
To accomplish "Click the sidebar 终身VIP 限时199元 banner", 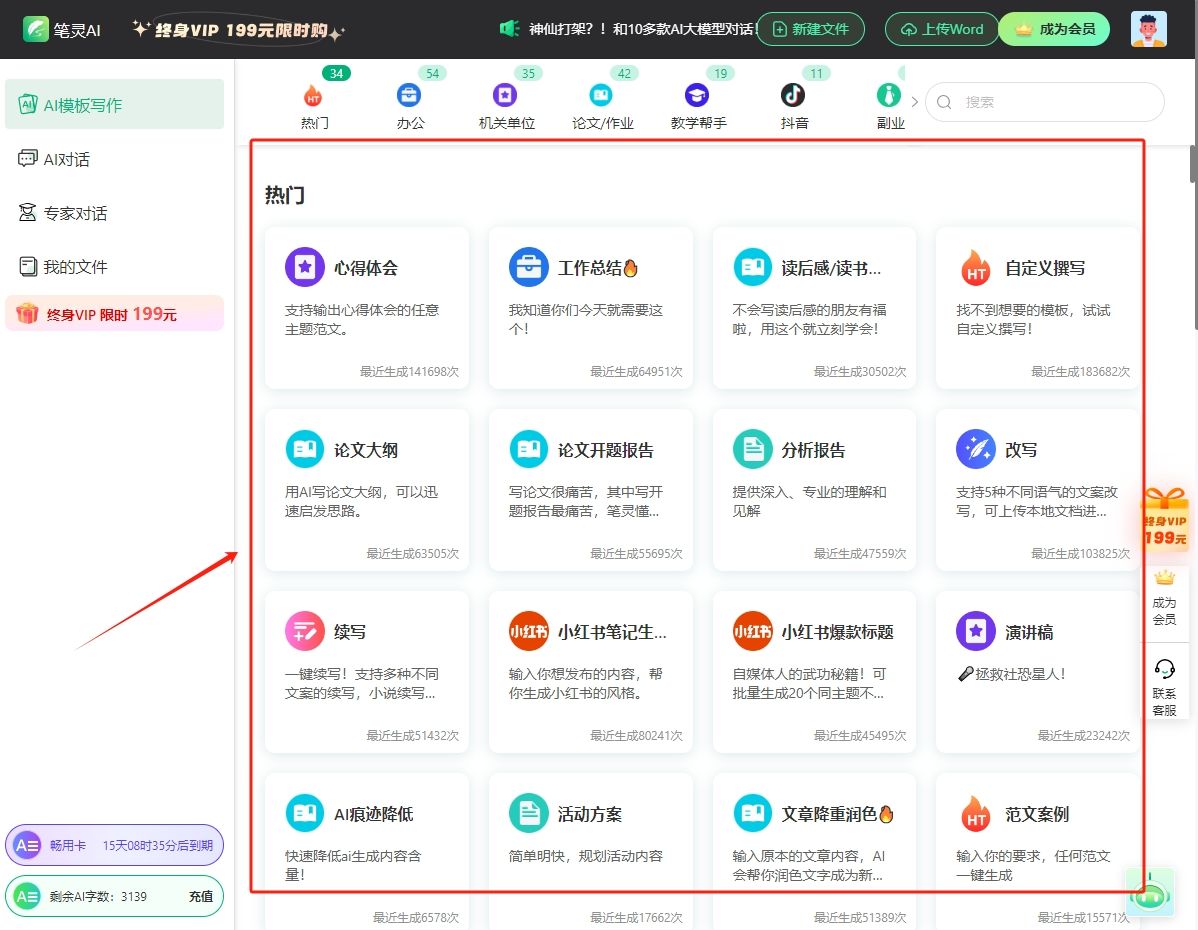I will [x=115, y=313].
